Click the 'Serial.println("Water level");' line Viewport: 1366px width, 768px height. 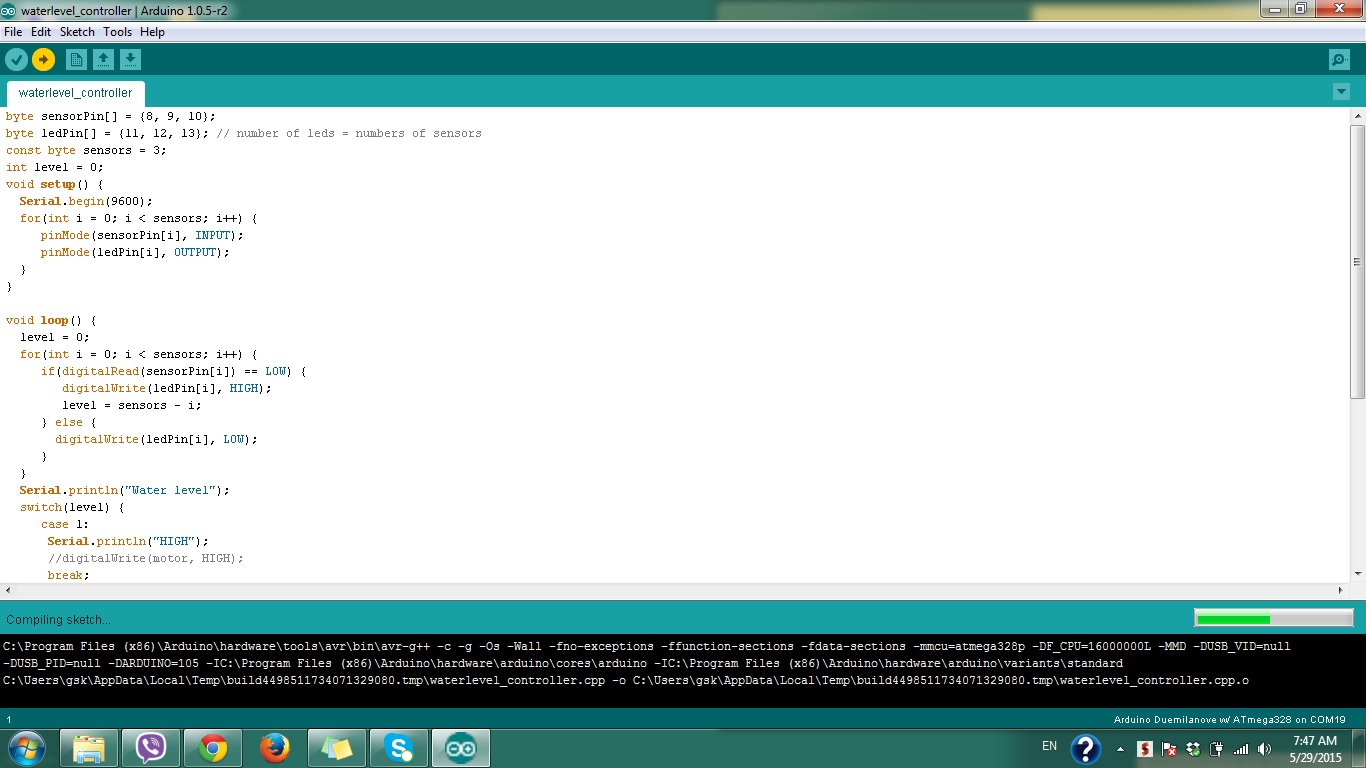(x=125, y=490)
